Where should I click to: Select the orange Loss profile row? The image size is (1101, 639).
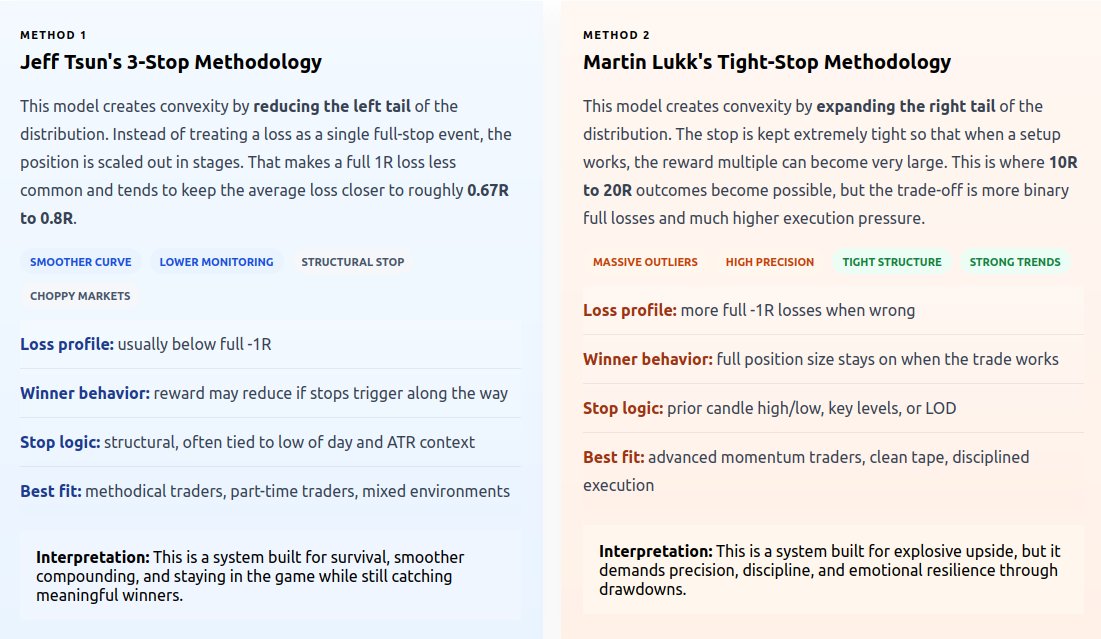coord(833,310)
